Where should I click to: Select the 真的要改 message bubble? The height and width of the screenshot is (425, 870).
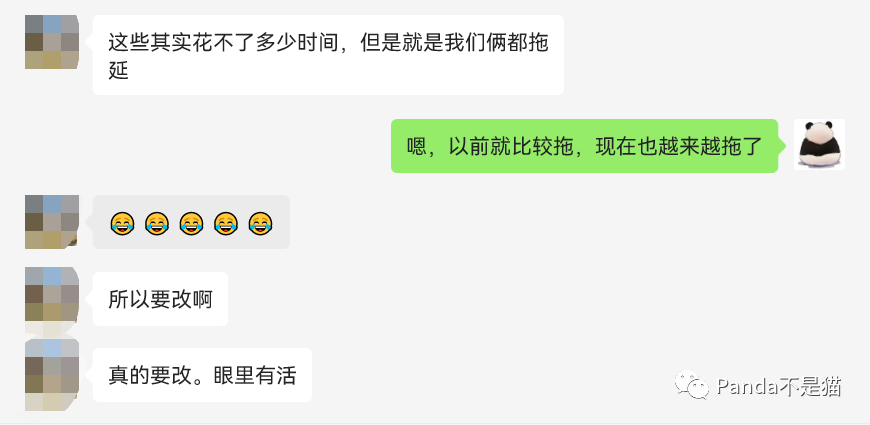click(202, 375)
